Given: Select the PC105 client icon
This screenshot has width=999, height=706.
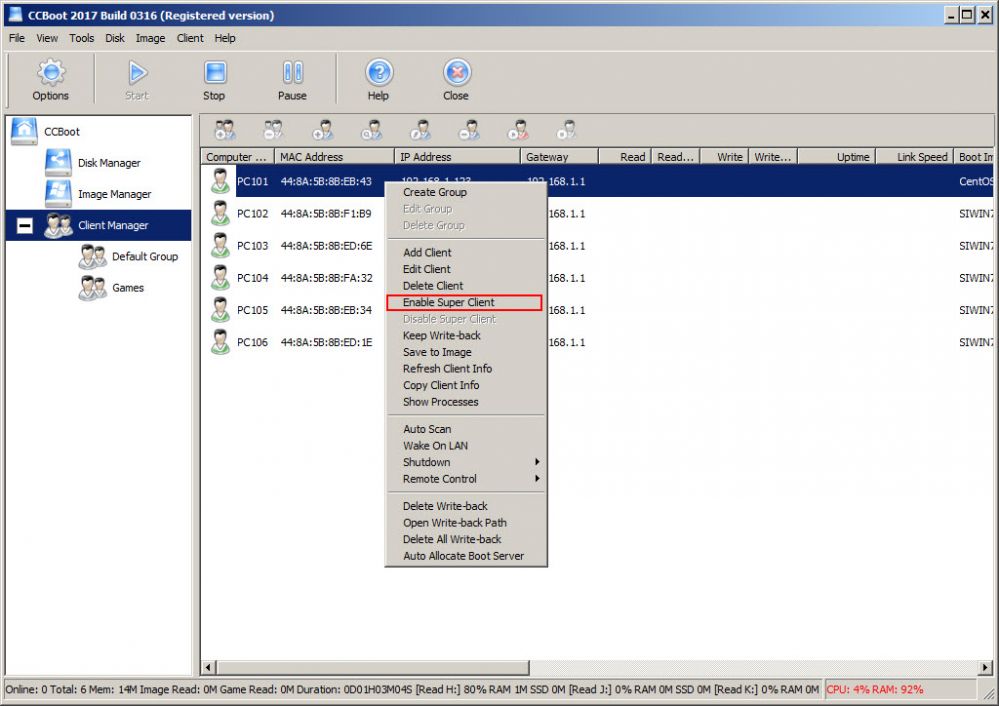Looking at the screenshot, I should [x=220, y=310].
